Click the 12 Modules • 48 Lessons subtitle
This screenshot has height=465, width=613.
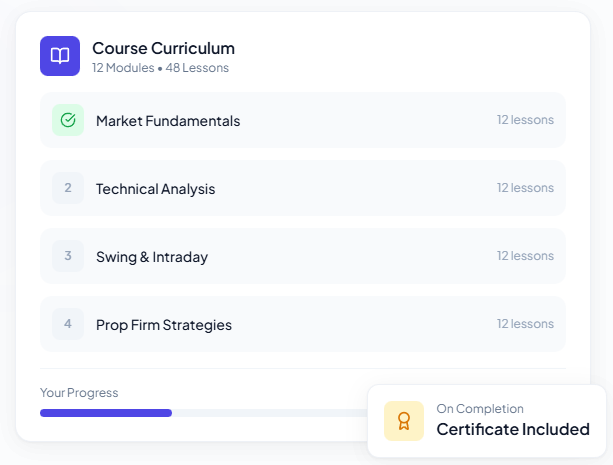click(x=160, y=68)
